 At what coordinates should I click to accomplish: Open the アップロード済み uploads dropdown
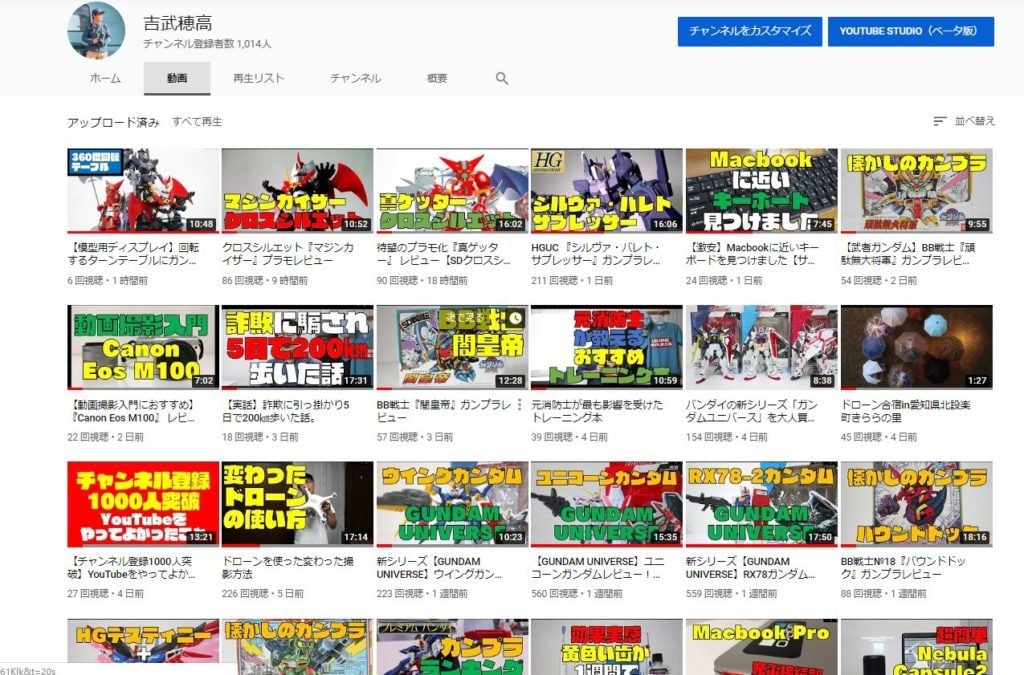point(113,122)
